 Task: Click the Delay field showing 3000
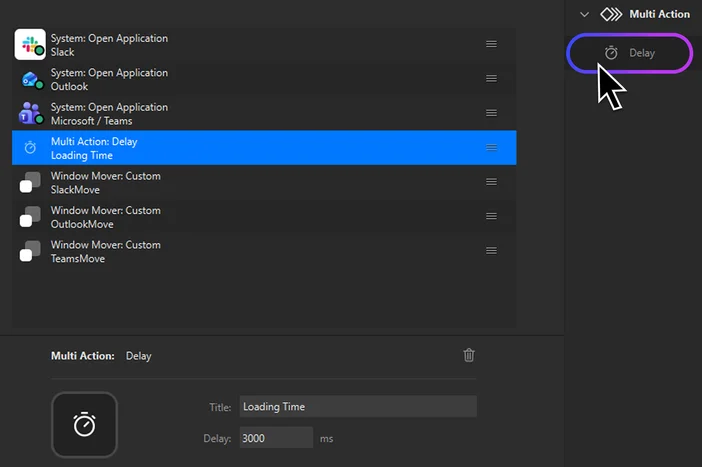[x=276, y=438]
